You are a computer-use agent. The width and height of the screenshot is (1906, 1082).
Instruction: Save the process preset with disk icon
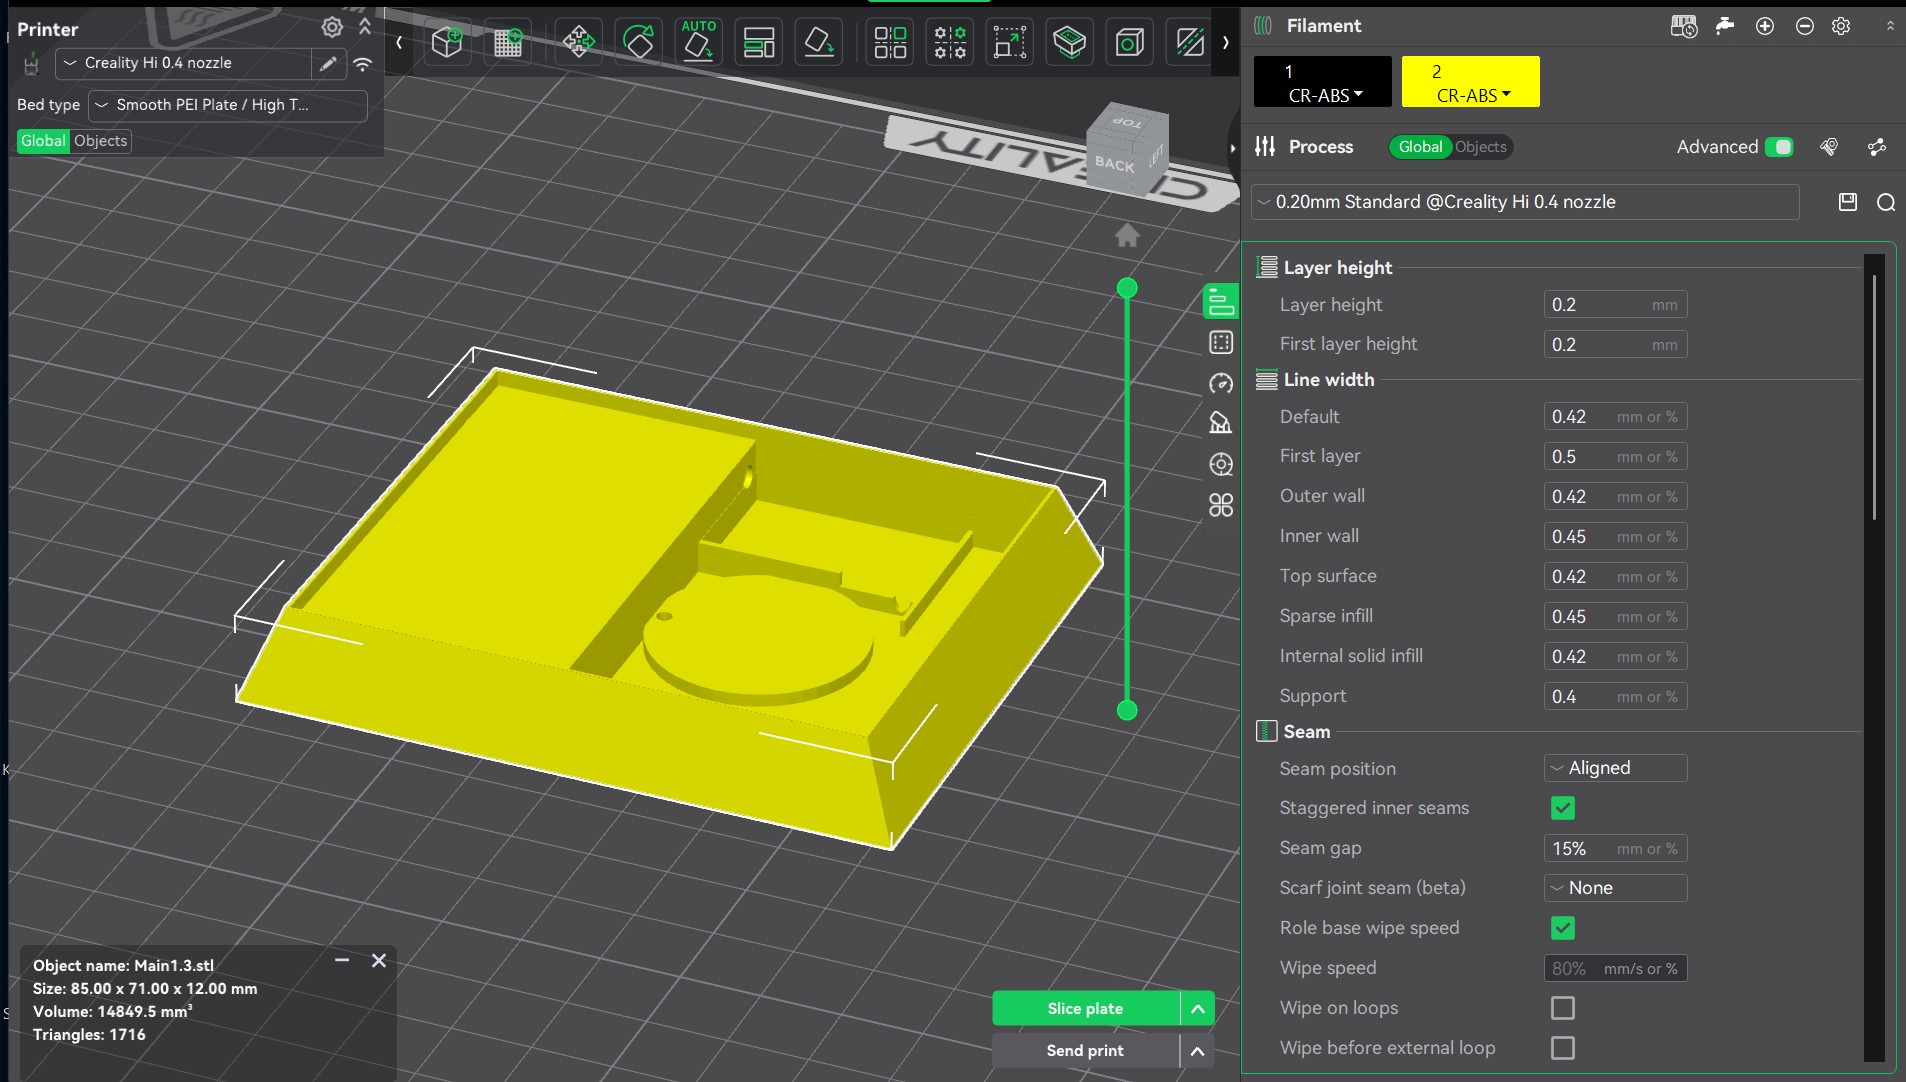pos(1848,202)
